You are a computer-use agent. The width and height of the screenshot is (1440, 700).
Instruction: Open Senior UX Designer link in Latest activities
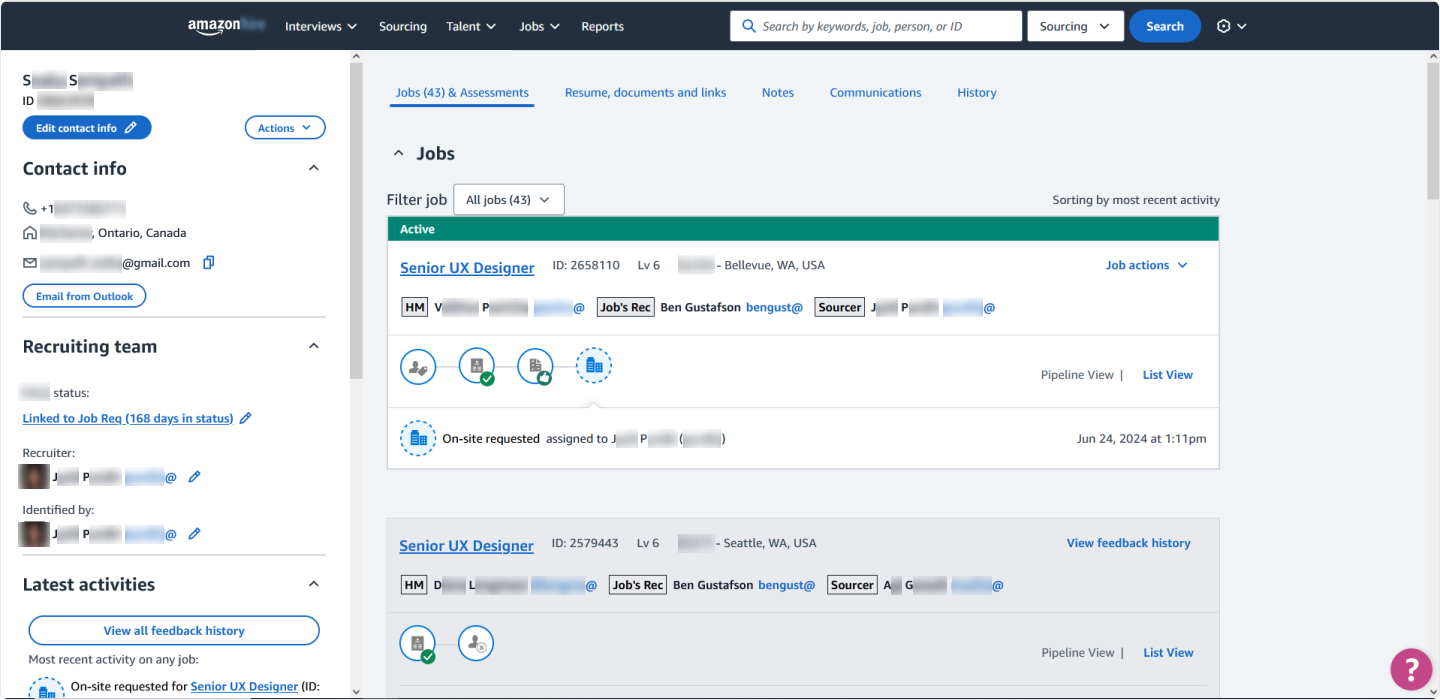pyautogui.click(x=244, y=687)
